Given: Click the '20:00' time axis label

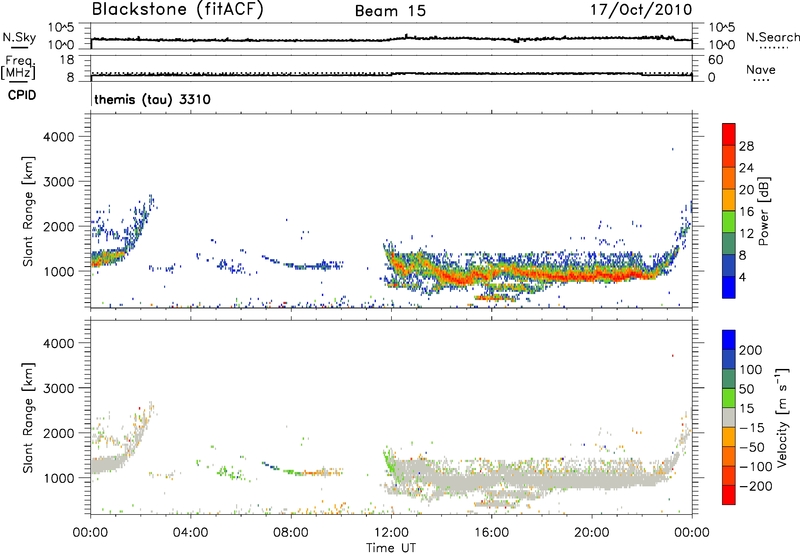Looking at the screenshot, I should point(591,533).
